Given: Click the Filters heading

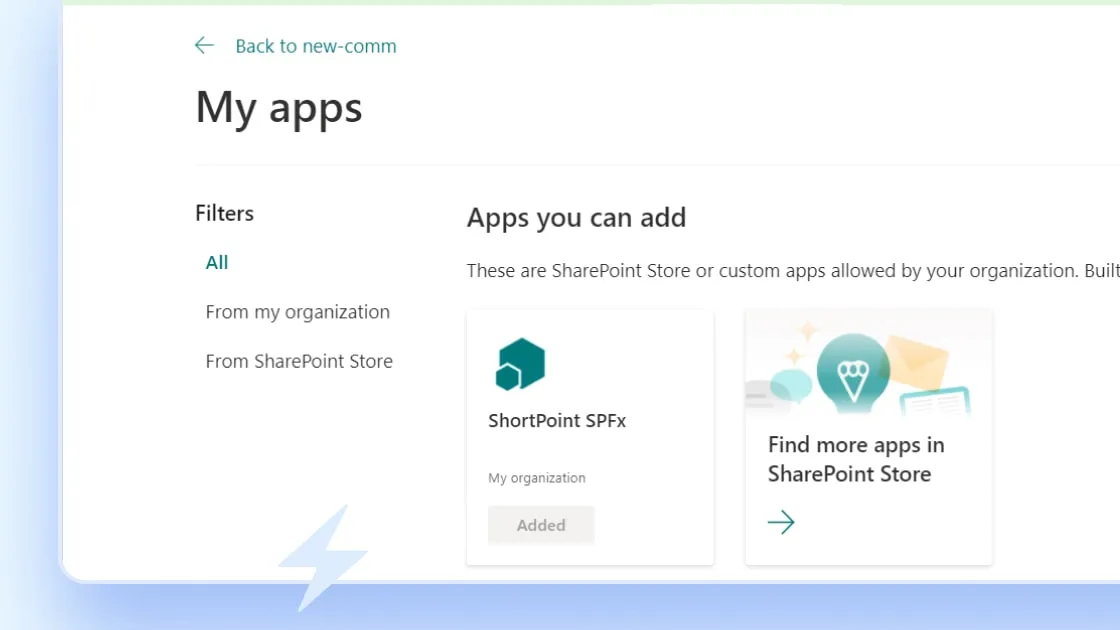Looking at the screenshot, I should click(224, 213).
